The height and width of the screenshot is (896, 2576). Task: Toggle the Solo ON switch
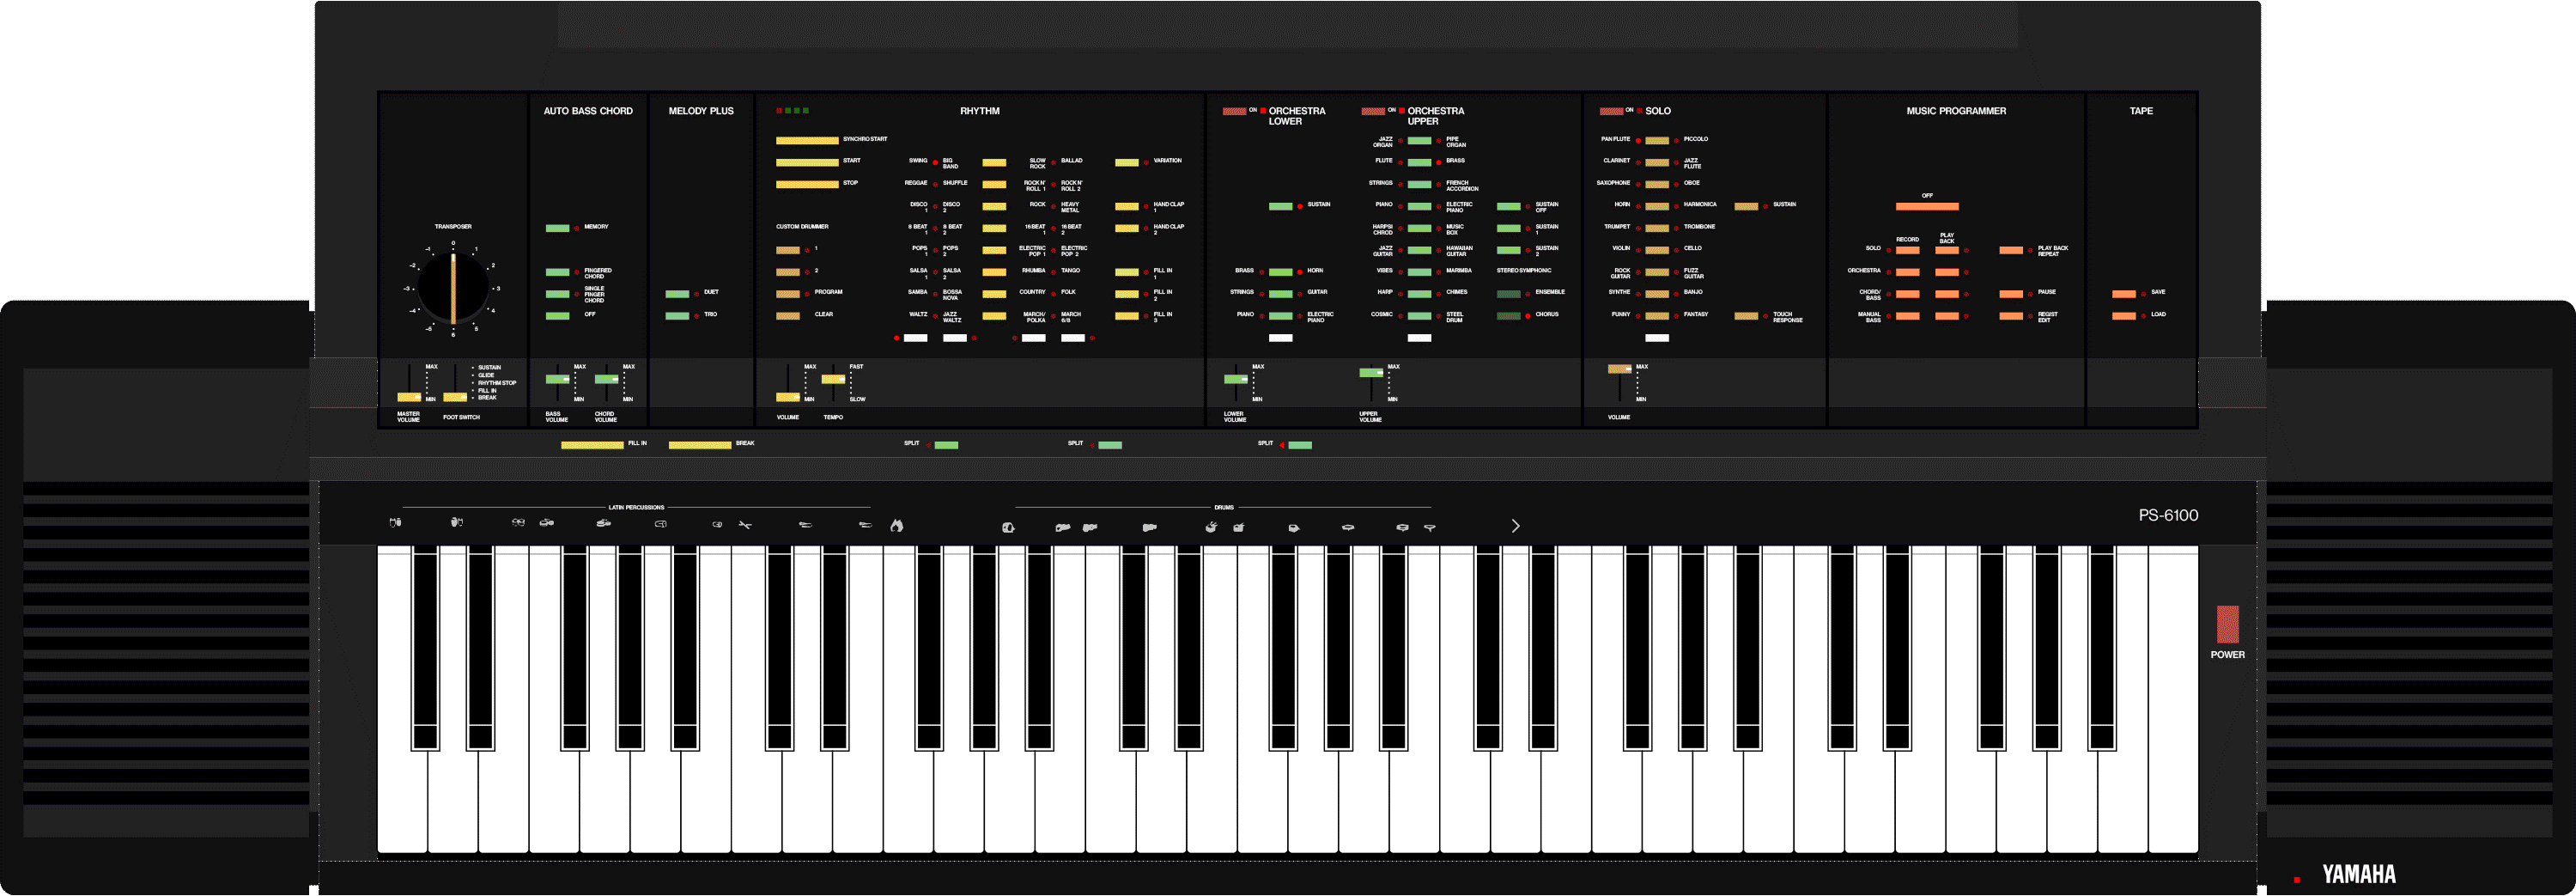1611,111
